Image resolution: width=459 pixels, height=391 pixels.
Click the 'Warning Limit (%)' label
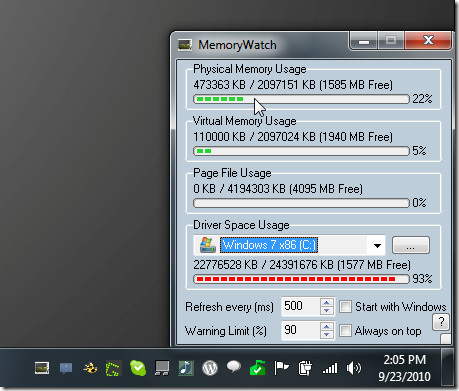[x=226, y=331]
